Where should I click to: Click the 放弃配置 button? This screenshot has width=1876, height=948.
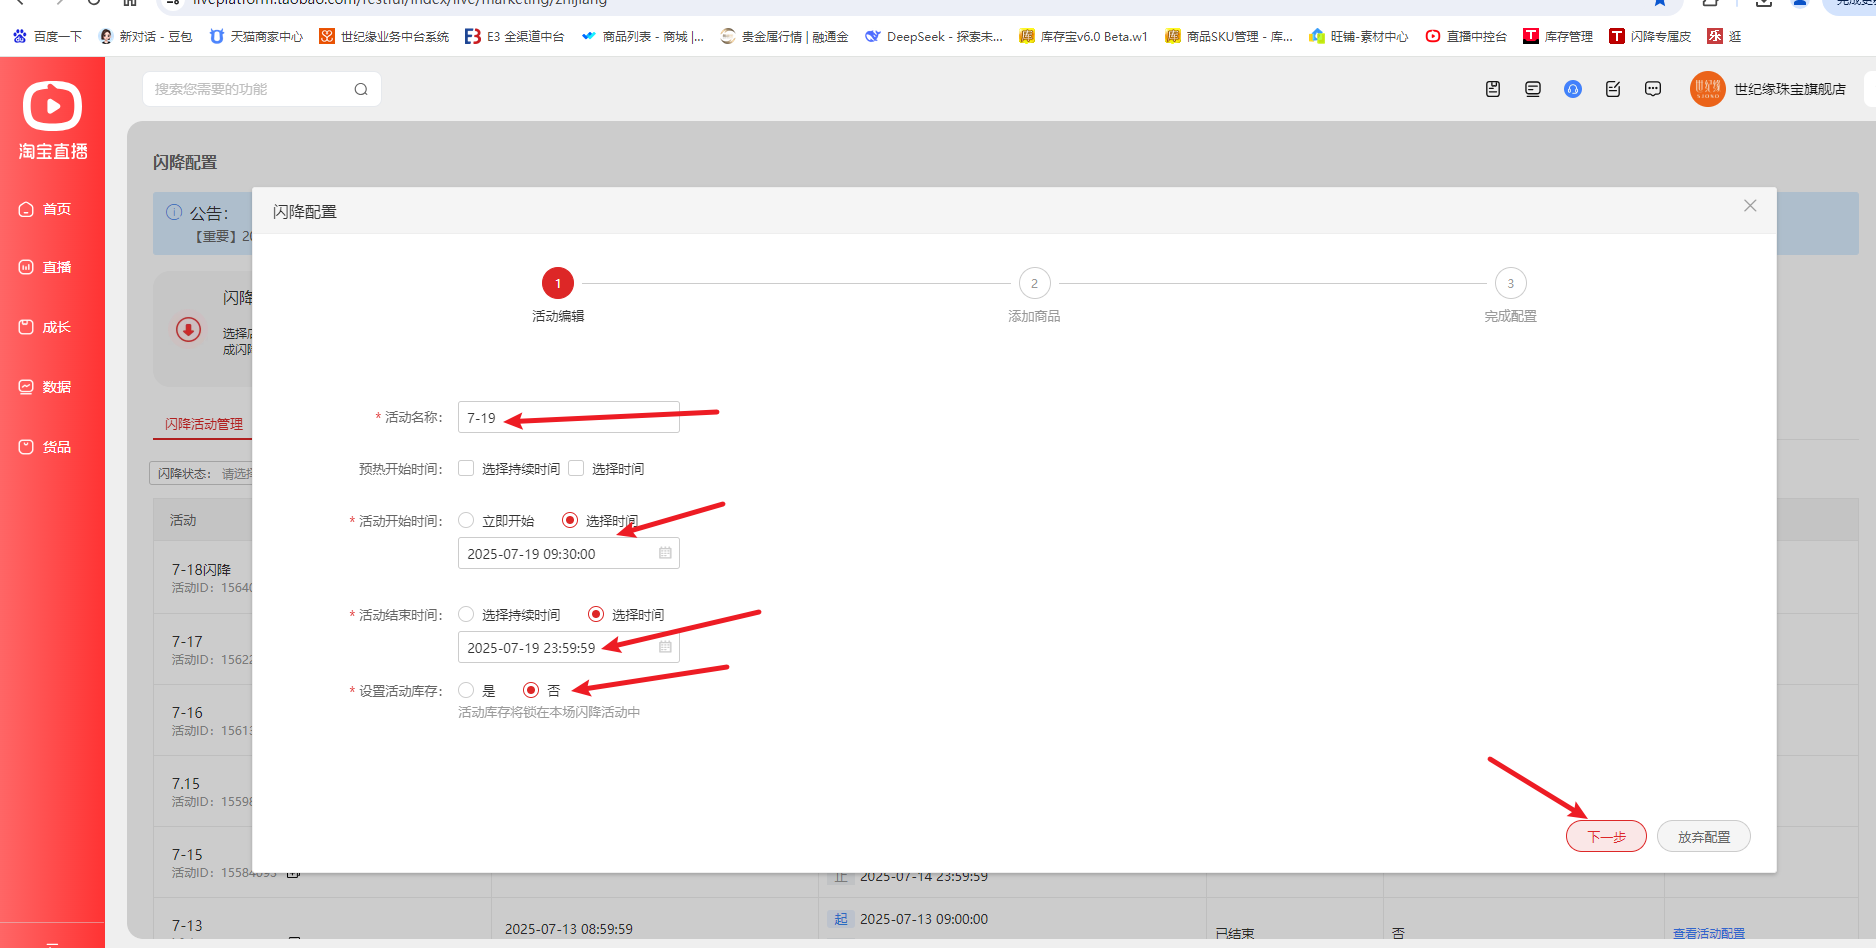click(1703, 837)
